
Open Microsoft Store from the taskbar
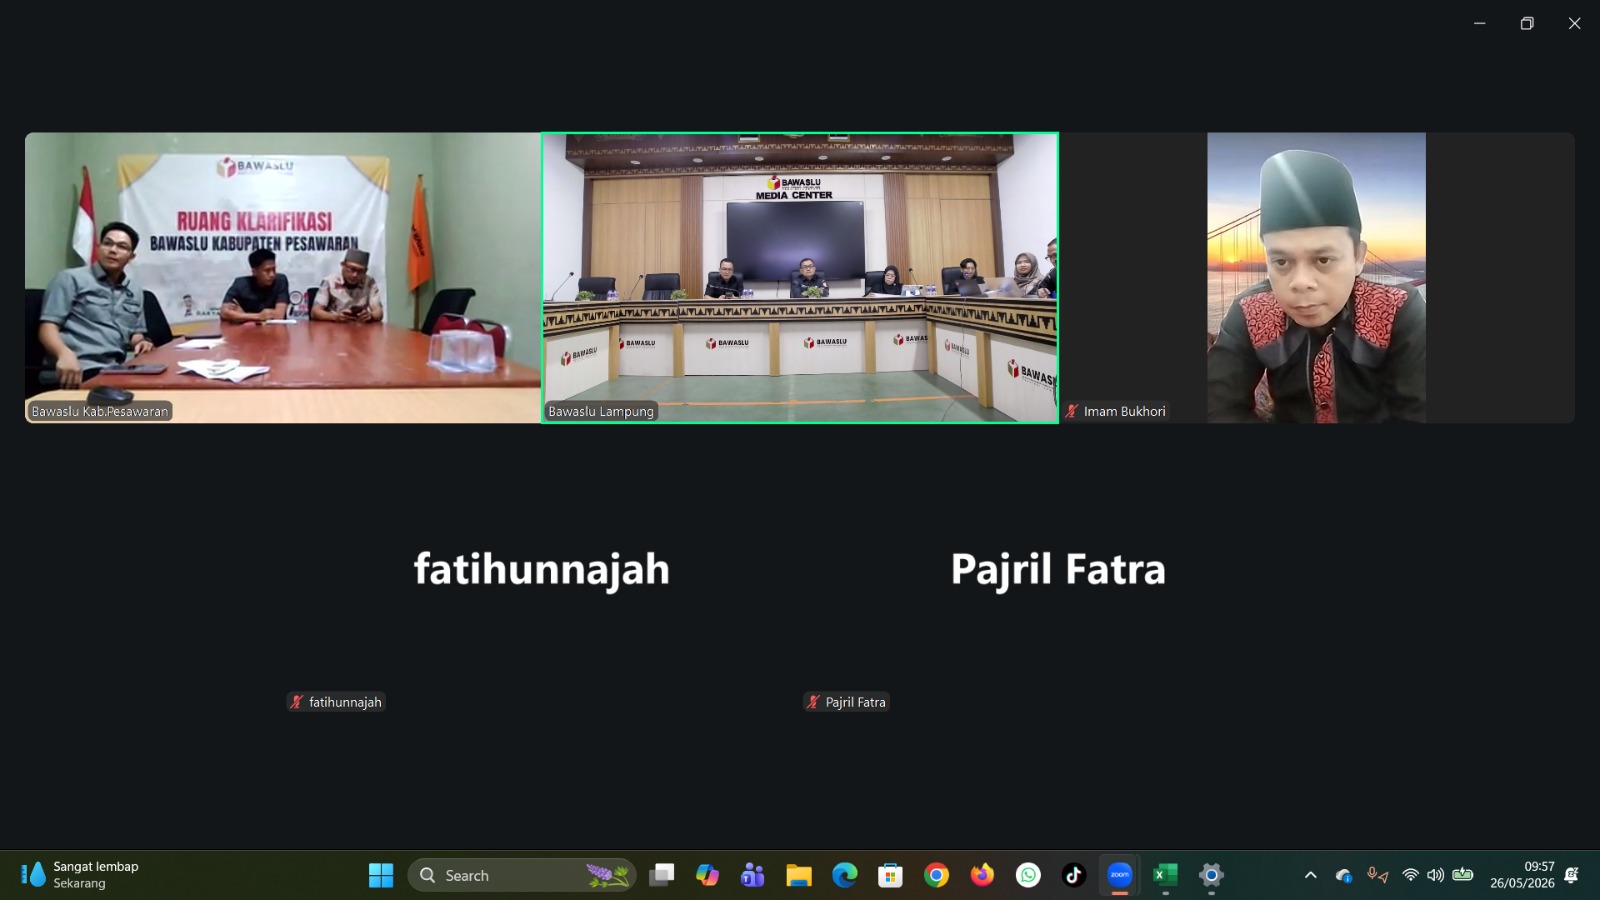tap(890, 875)
